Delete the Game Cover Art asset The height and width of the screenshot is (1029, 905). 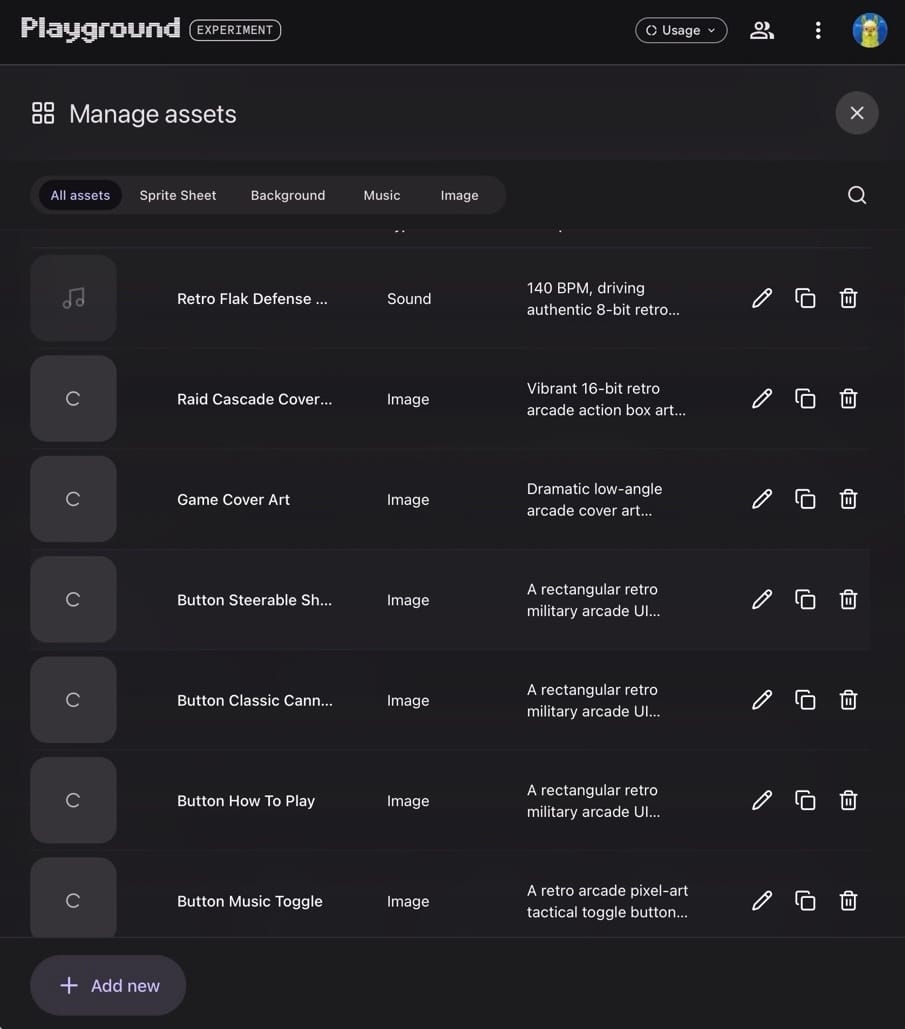pos(849,499)
